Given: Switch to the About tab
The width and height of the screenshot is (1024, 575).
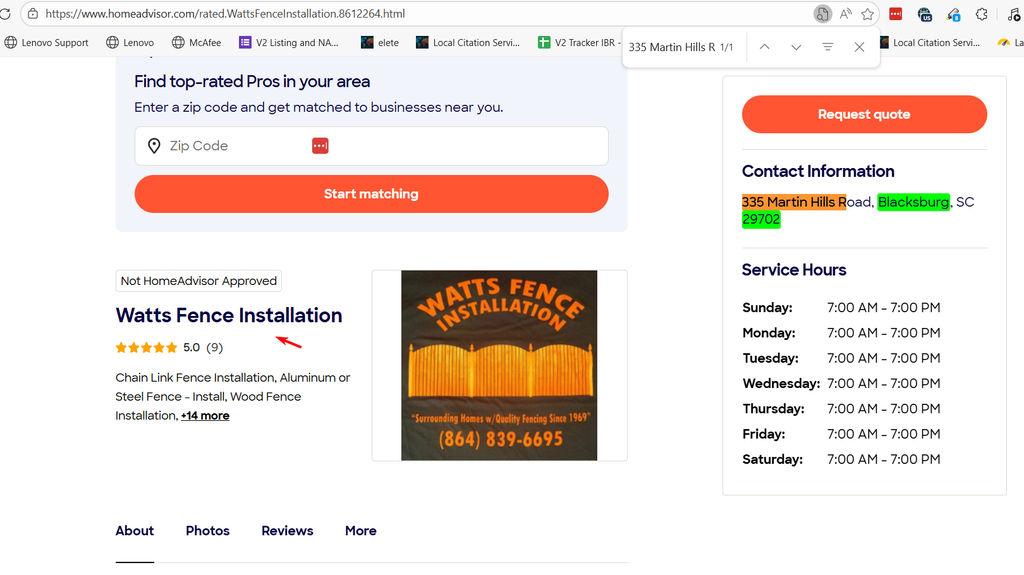Looking at the screenshot, I should tap(135, 531).
